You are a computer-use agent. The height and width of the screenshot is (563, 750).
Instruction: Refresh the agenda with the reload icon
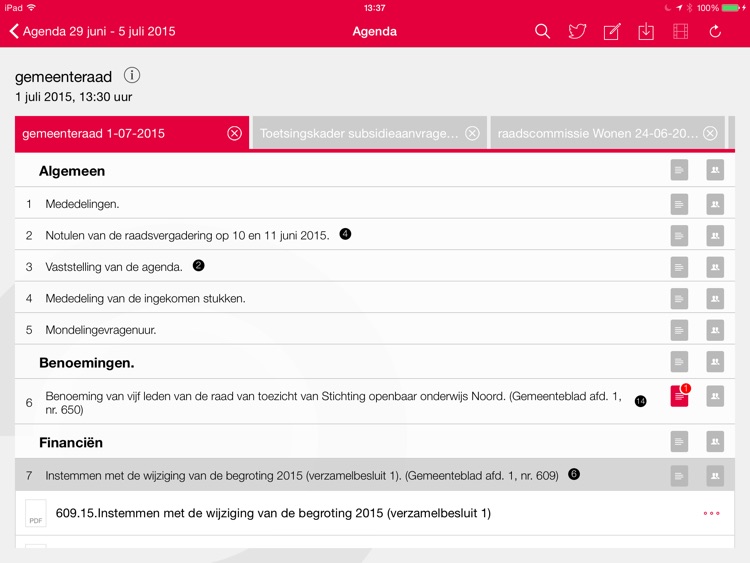pos(715,31)
